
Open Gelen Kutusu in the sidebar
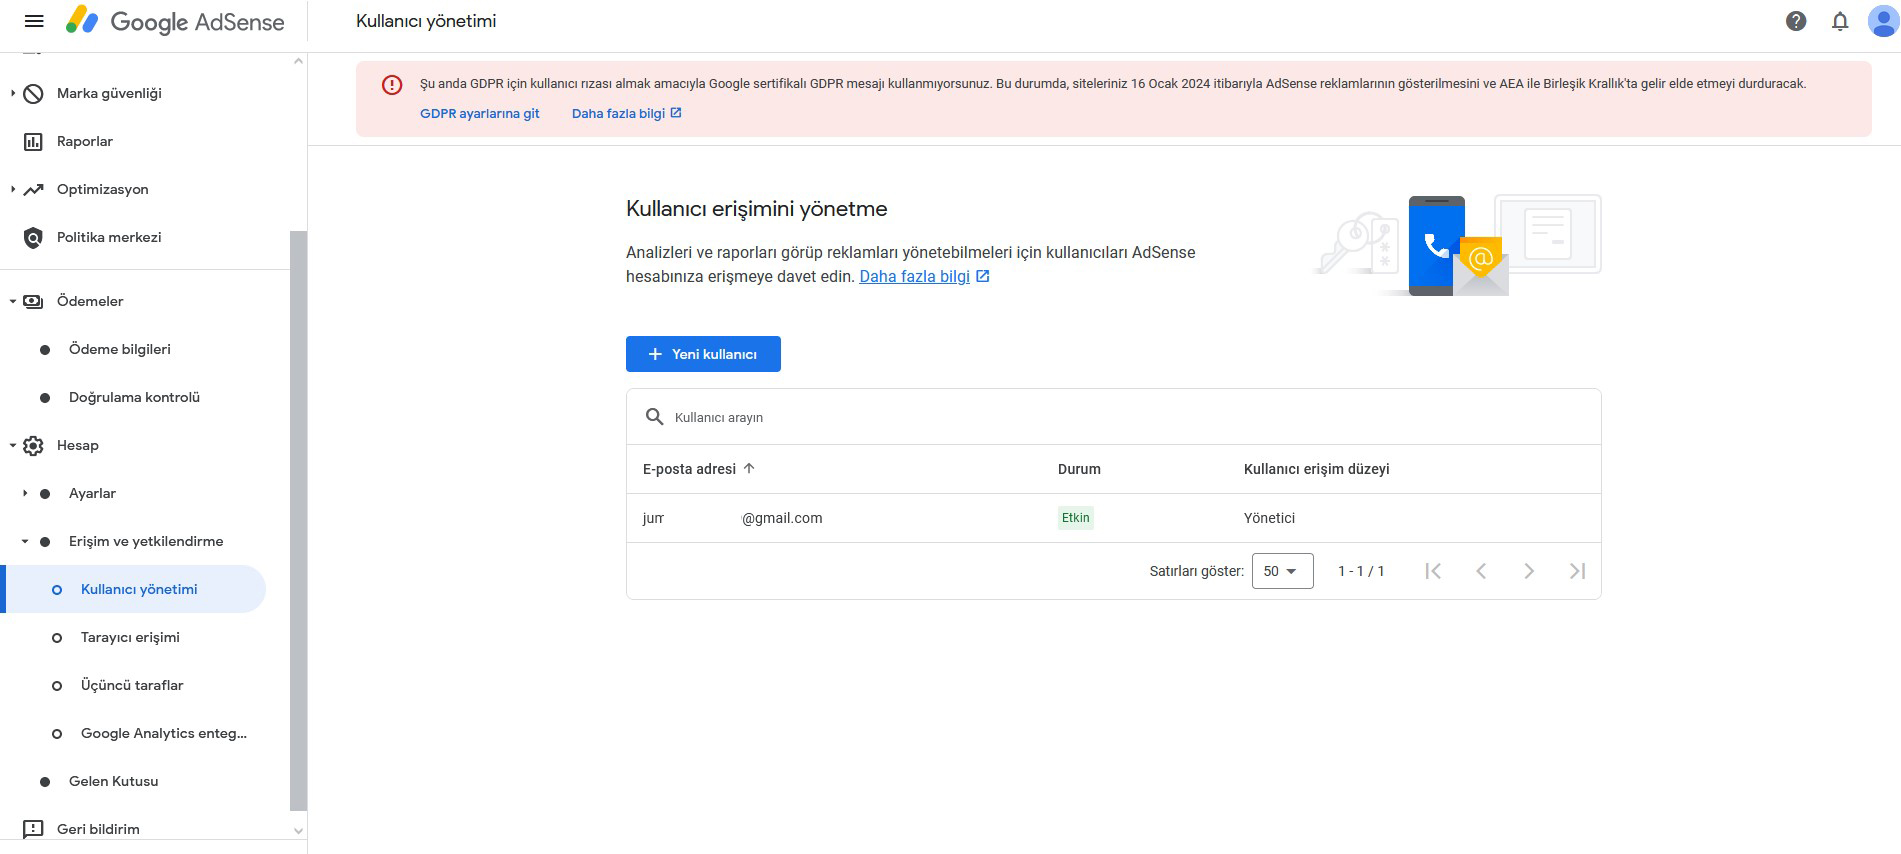click(x=113, y=781)
